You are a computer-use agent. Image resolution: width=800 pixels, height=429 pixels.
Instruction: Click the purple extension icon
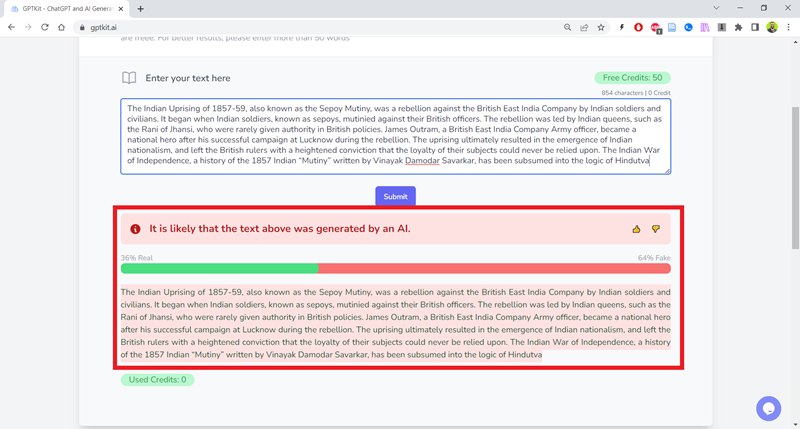click(705, 28)
